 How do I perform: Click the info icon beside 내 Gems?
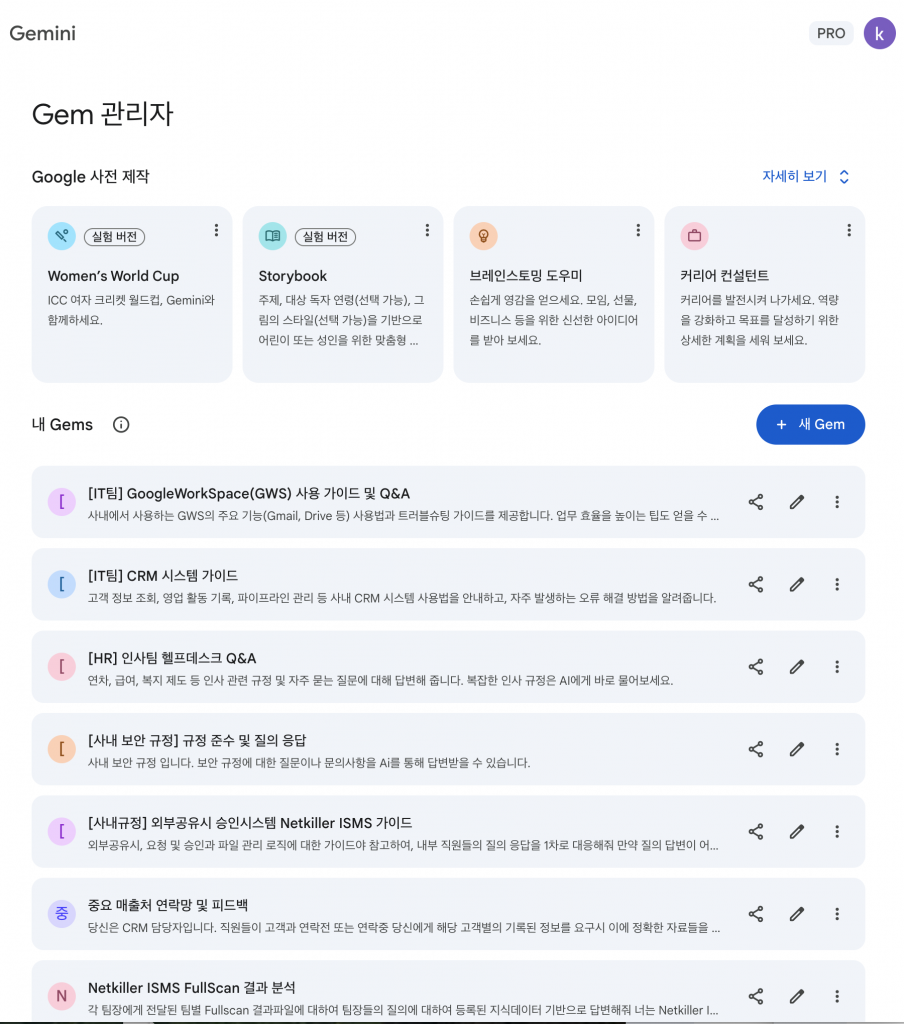pyautogui.click(x=121, y=424)
